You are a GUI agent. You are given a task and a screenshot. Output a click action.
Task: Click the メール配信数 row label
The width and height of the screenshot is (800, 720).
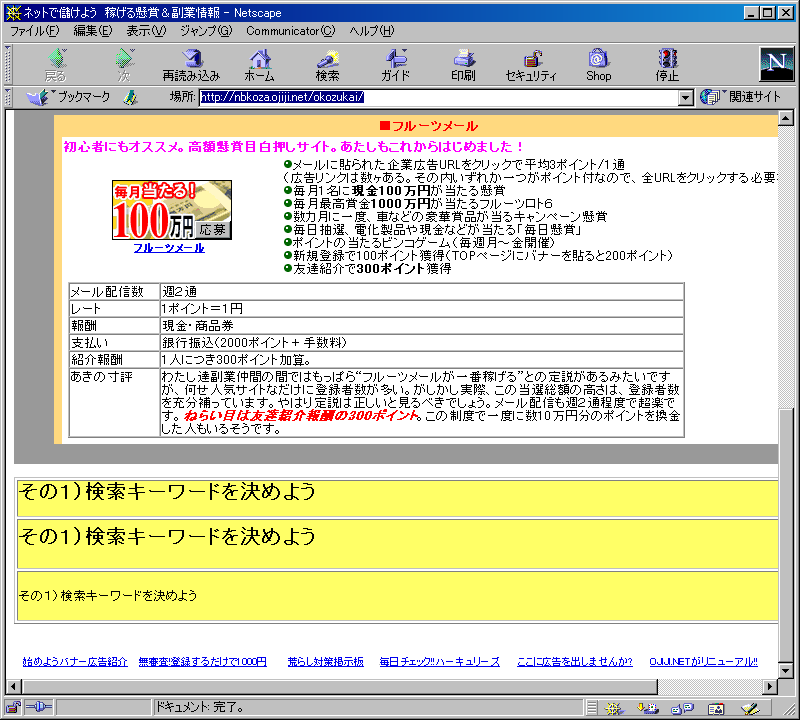click(x=107, y=292)
